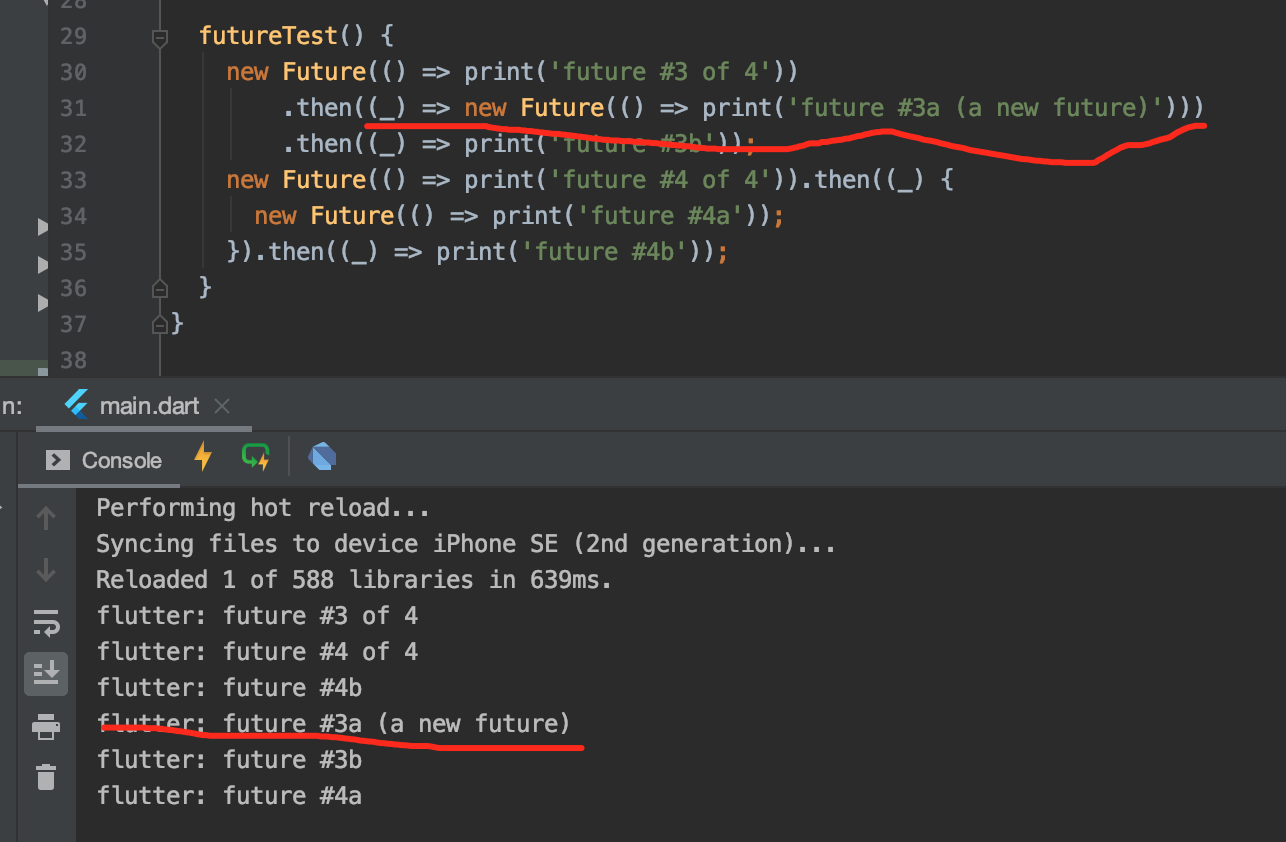Click the futureTest method name in code

point(269,36)
